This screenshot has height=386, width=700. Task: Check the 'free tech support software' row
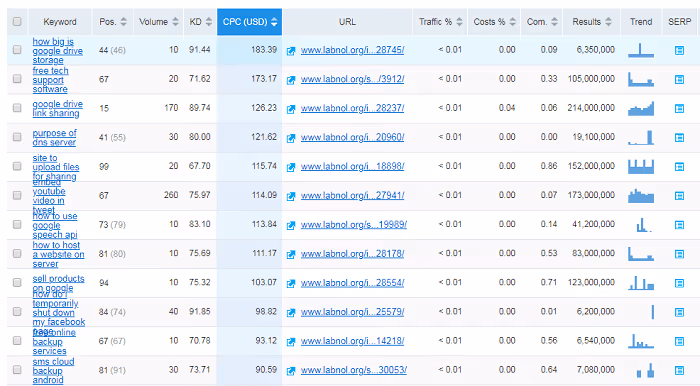(x=17, y=79)
